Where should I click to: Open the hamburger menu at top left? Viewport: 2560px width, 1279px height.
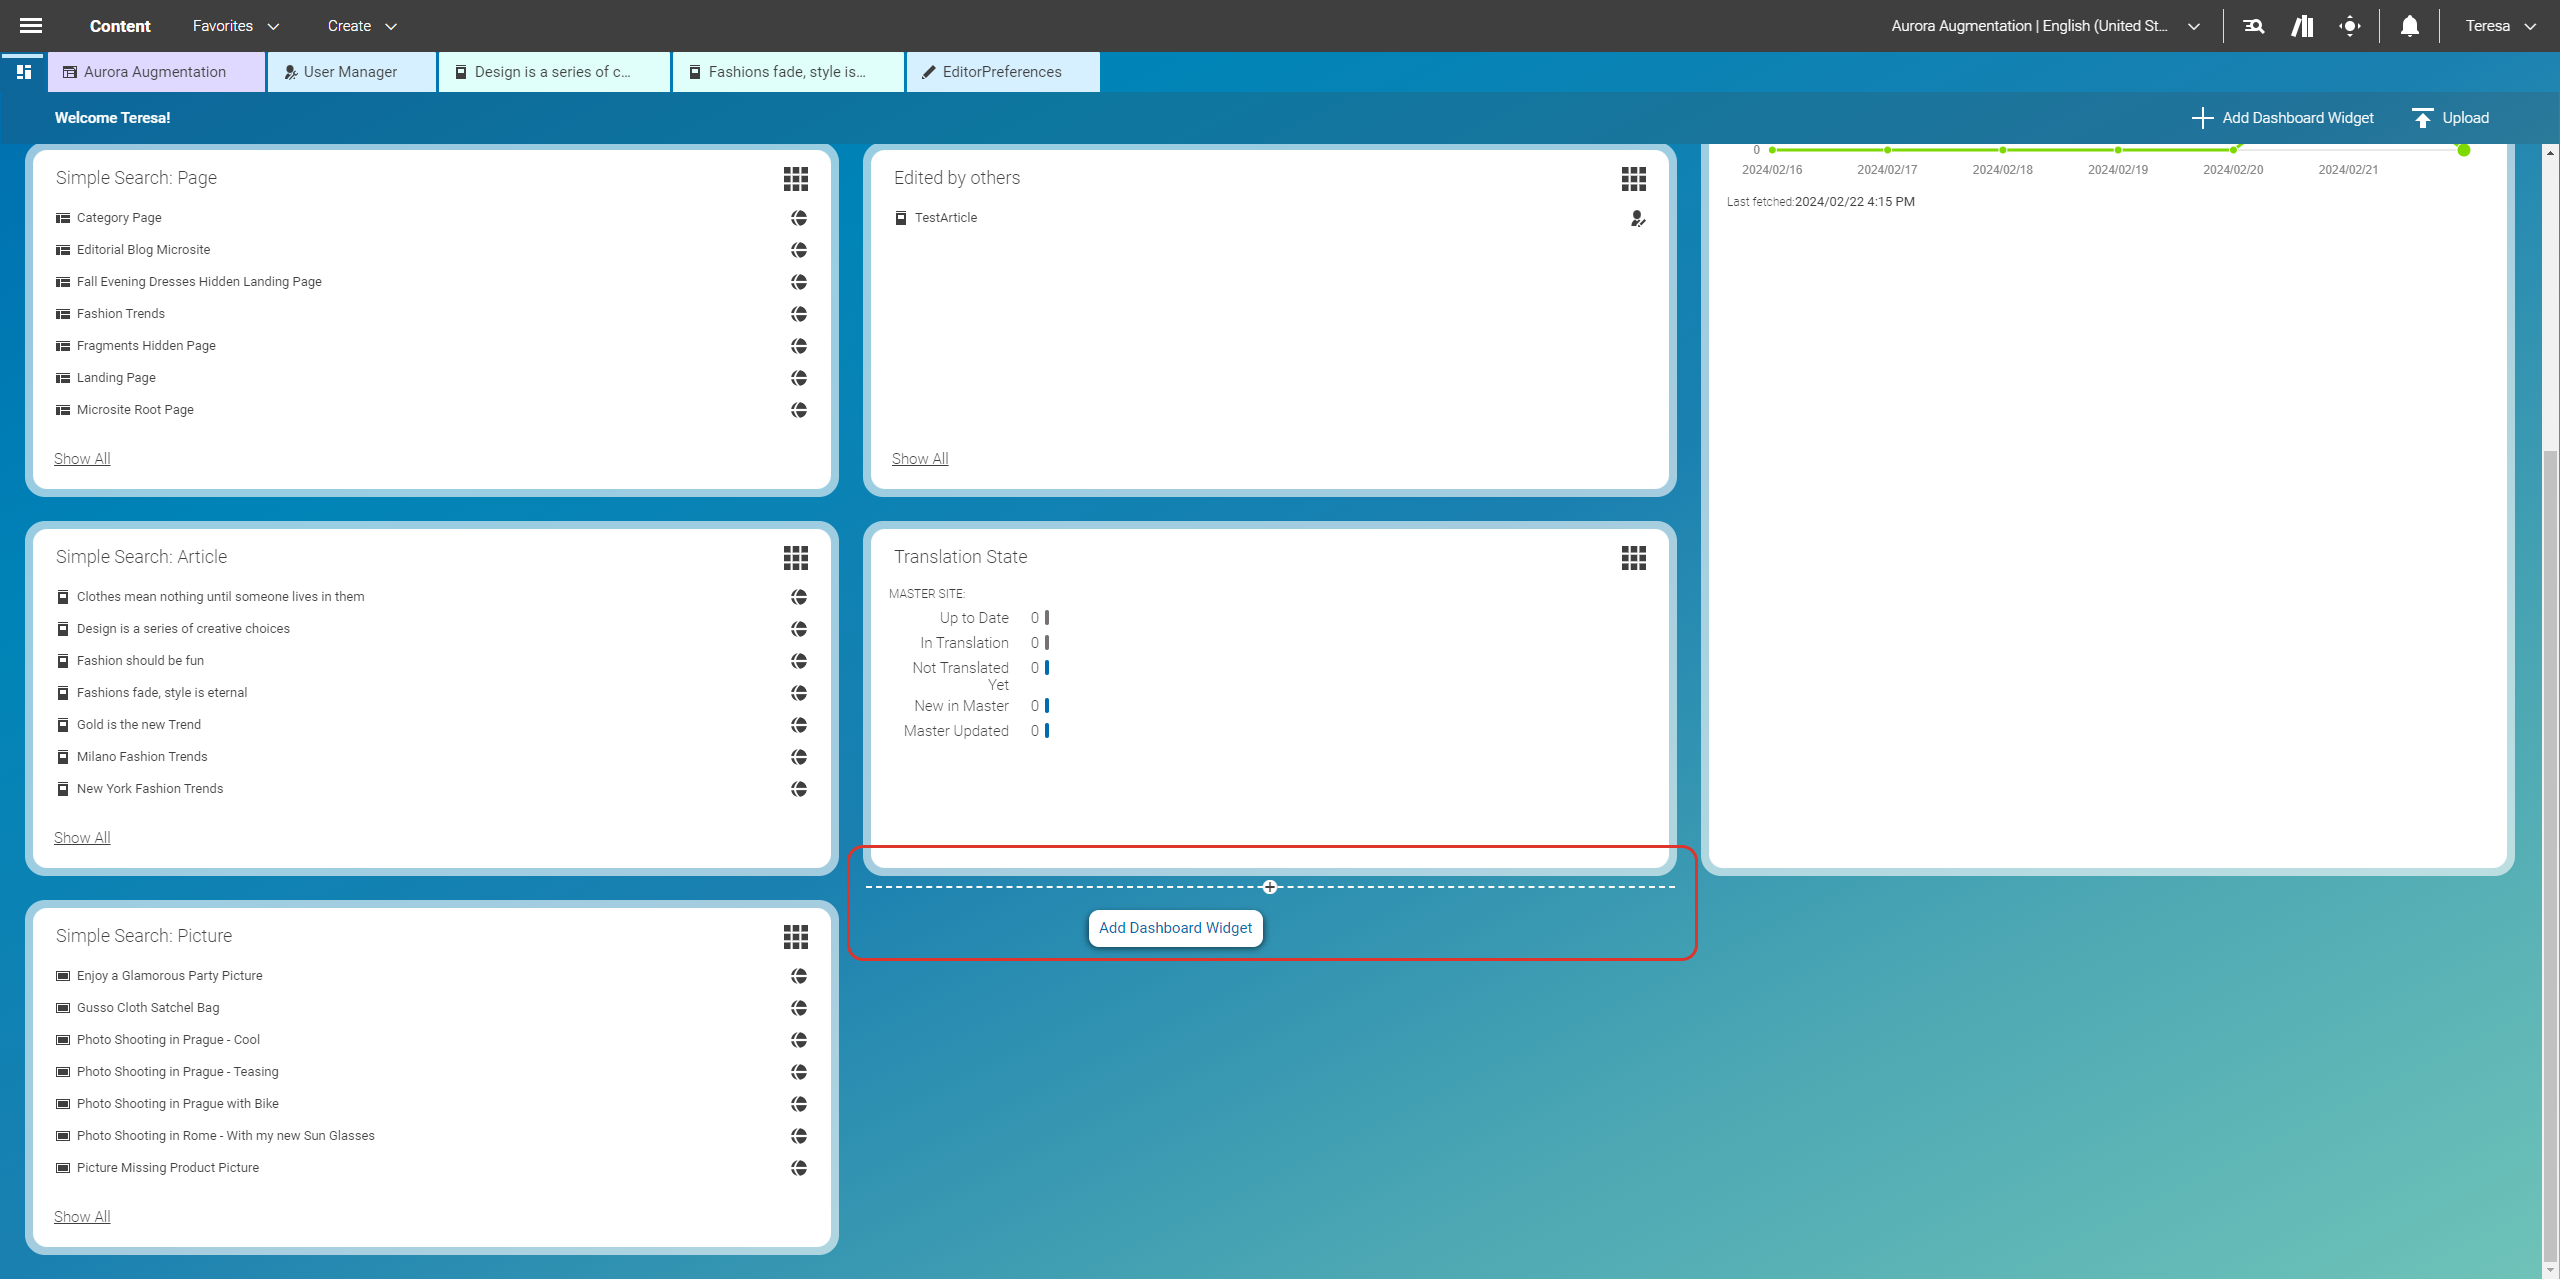30,25
